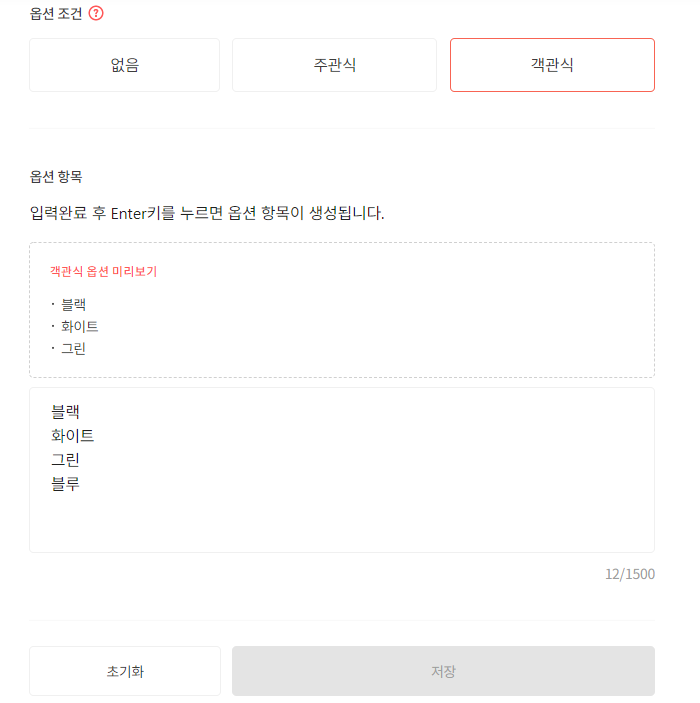Screen dimensions: 700x703
Task: Click the 12/1500 character counter
Action: [630, 574]
